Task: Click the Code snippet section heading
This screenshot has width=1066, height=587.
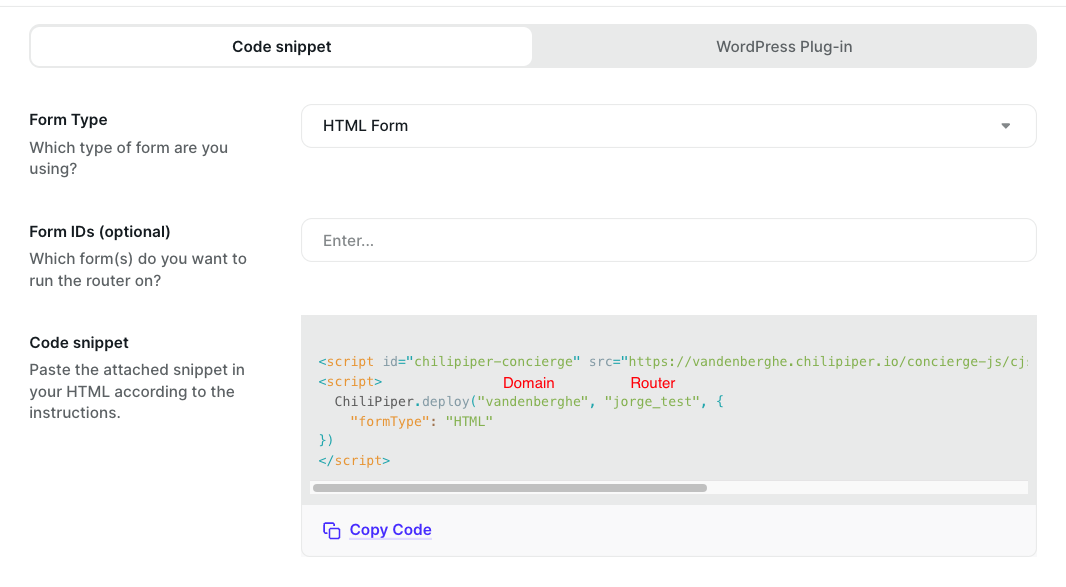Action: point(79,343)
